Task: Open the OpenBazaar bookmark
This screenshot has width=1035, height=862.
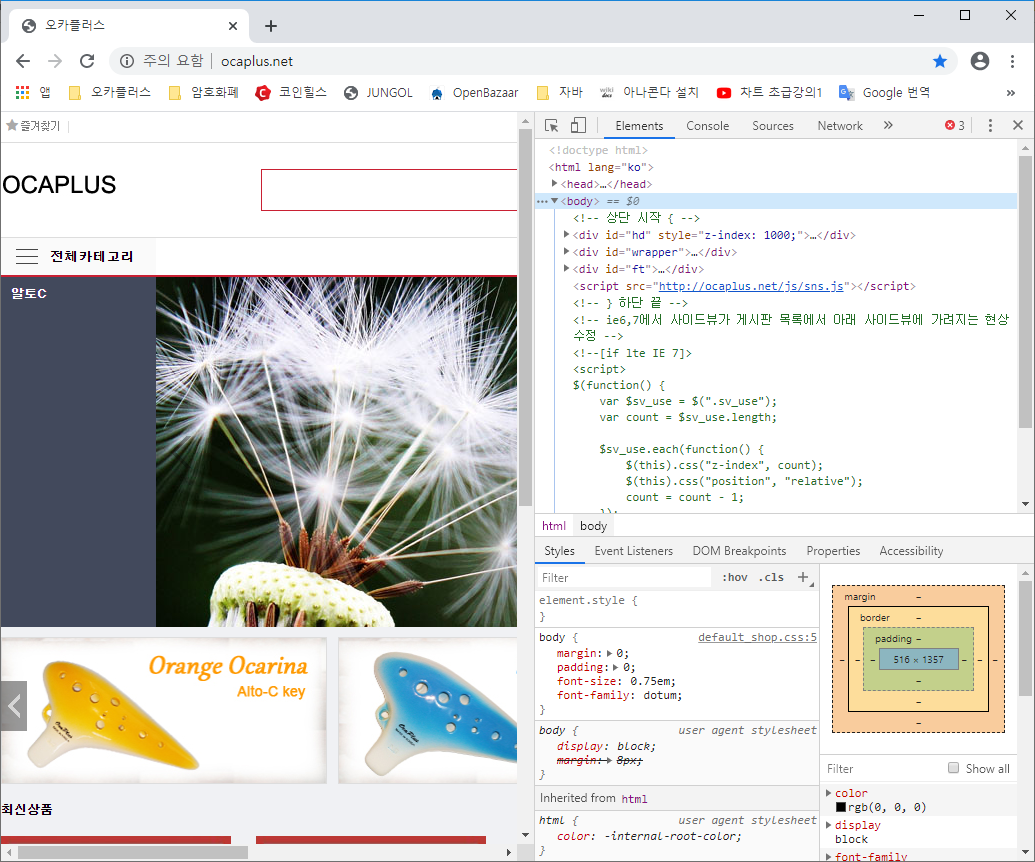Action: (x=474, y=92)
